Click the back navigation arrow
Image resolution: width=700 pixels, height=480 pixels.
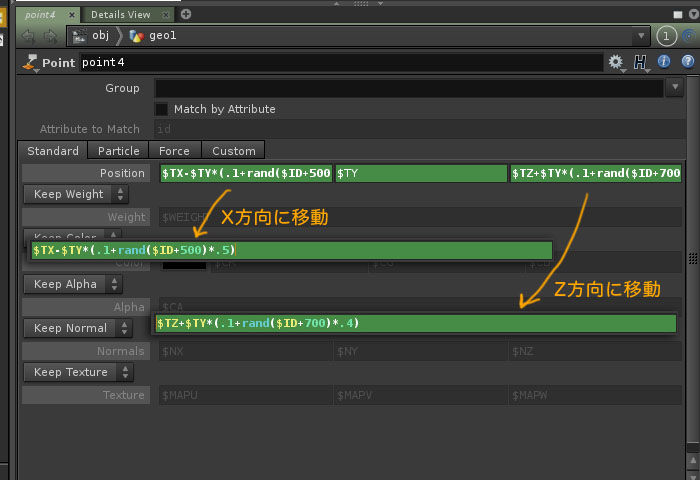point(28,36)
